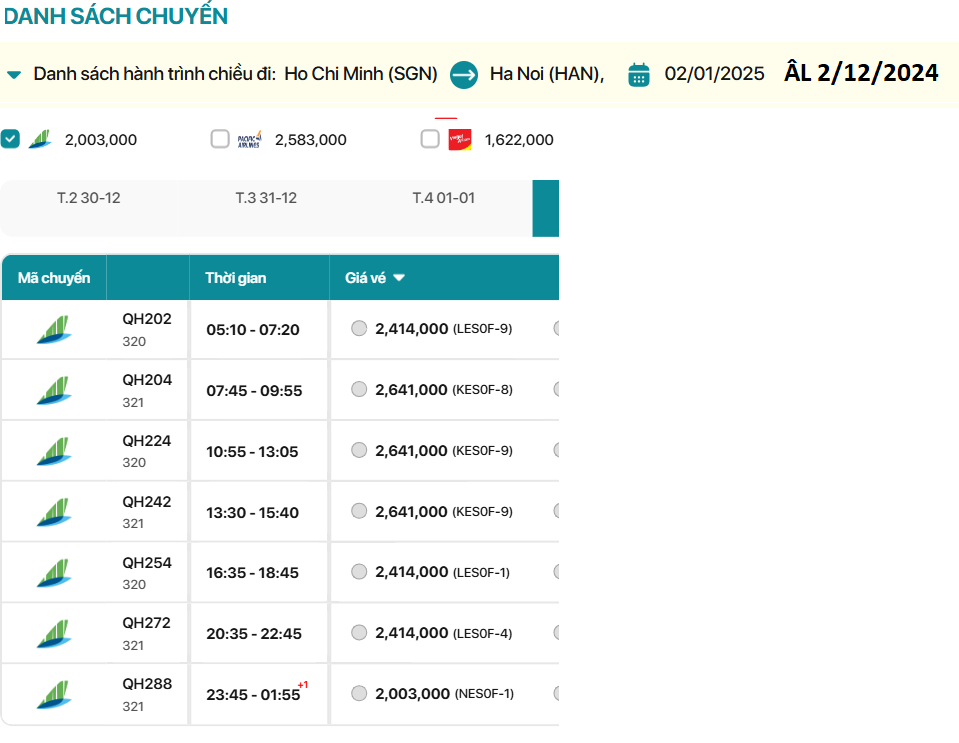
Task: Click the Bamboo Airways logo in the airline filter
Action: point(40,139)
